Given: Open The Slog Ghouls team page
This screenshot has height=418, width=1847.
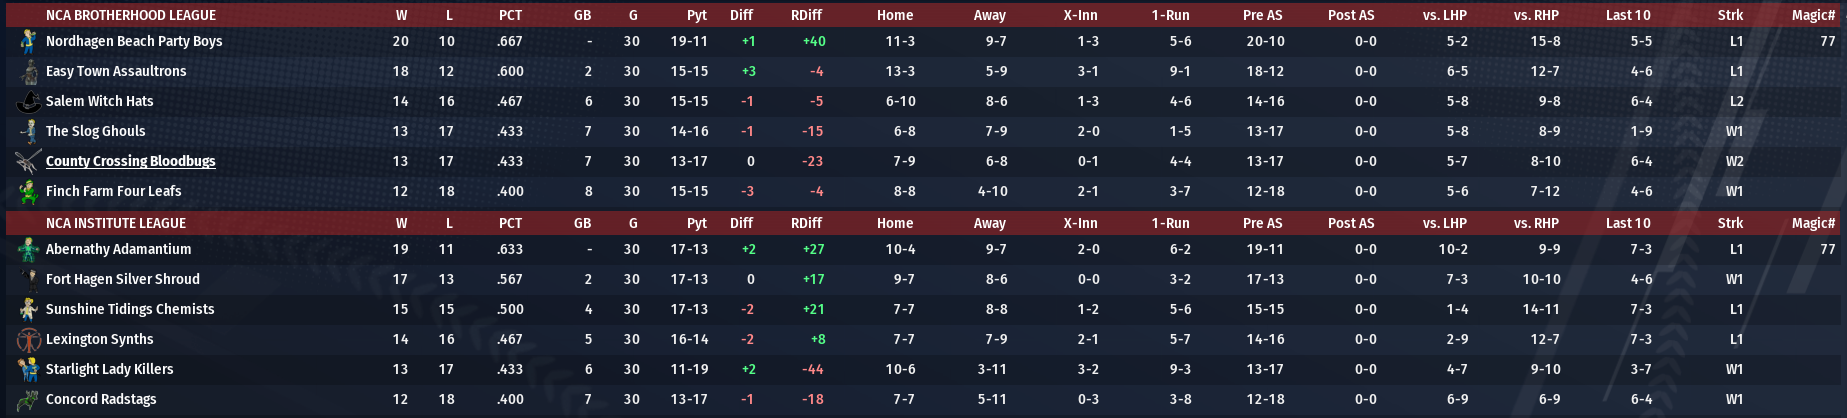Looking at the screenshot, I should point(95,131).
